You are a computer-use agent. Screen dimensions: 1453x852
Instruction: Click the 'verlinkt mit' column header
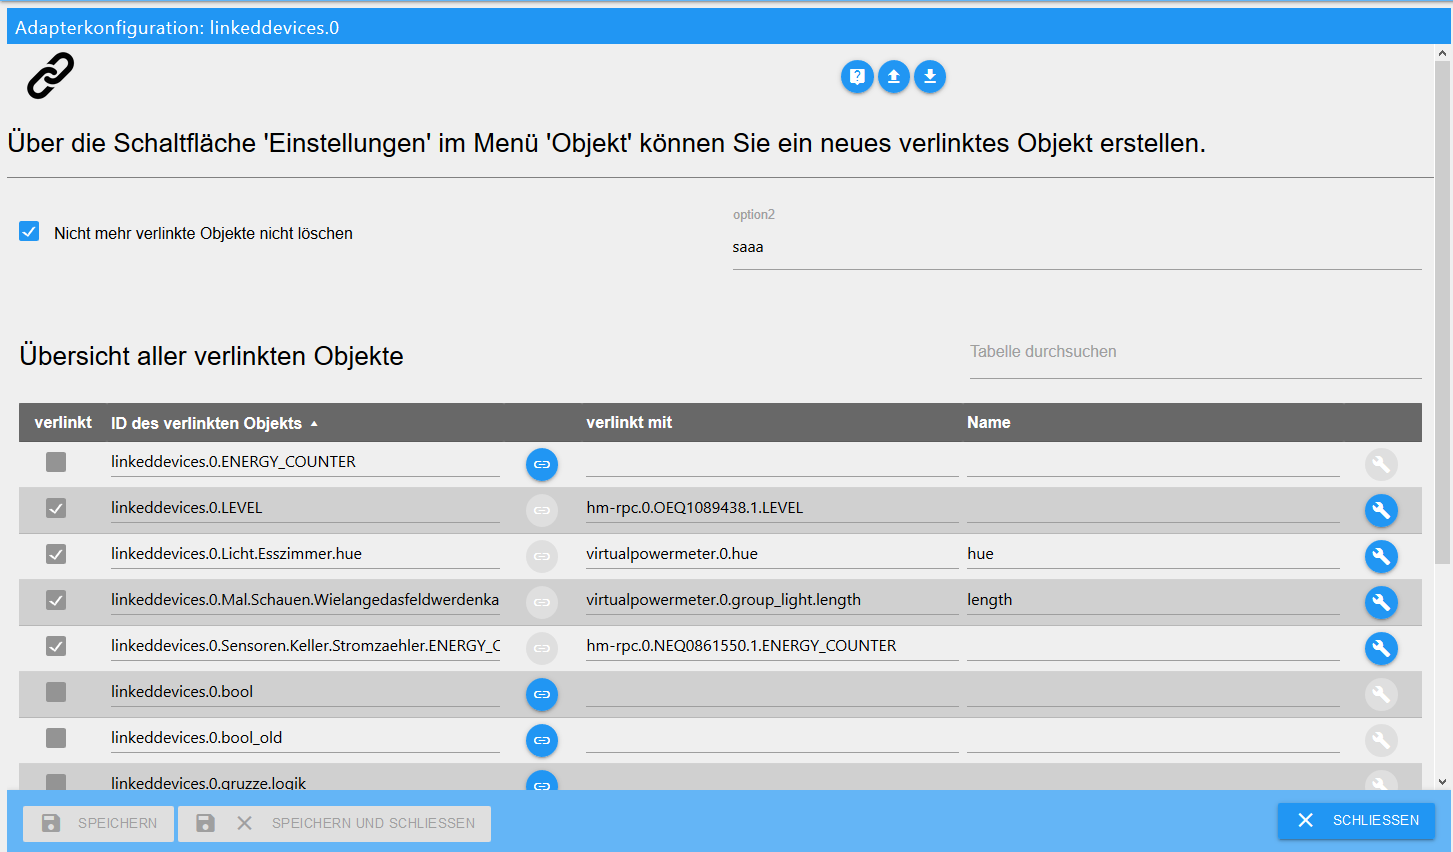coord(629,423)
